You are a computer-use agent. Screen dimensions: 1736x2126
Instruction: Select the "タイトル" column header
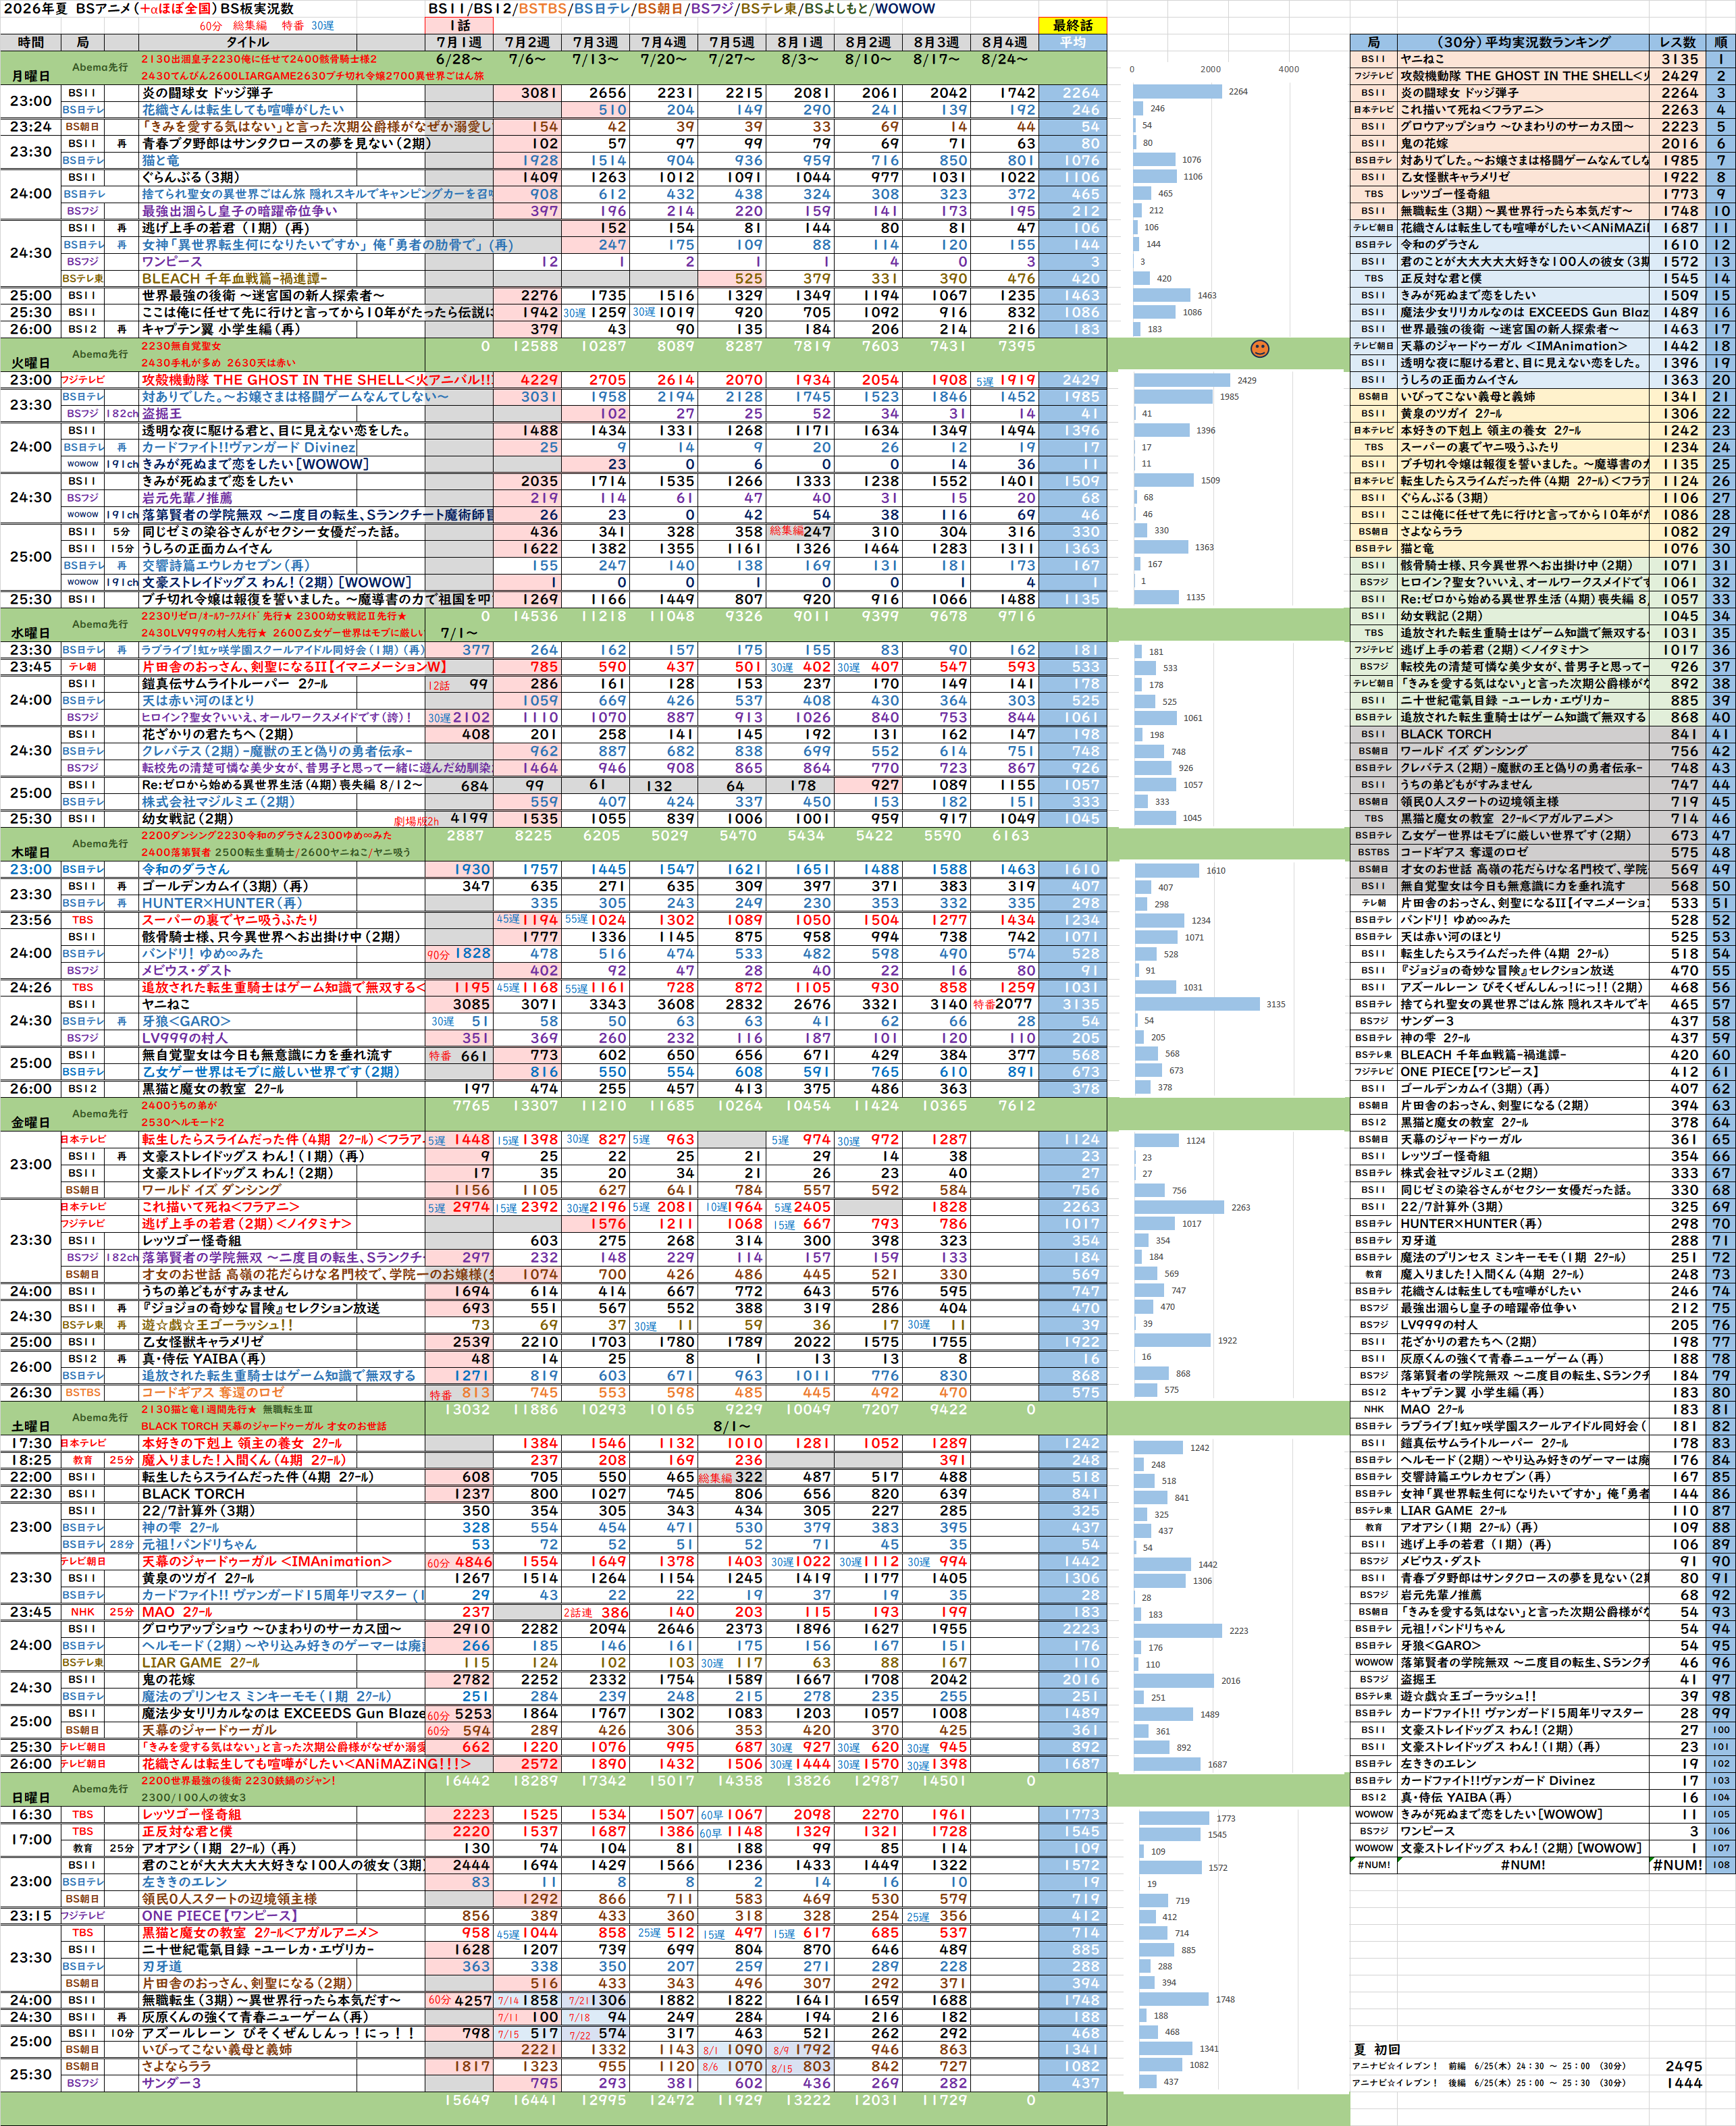point(247,43)
